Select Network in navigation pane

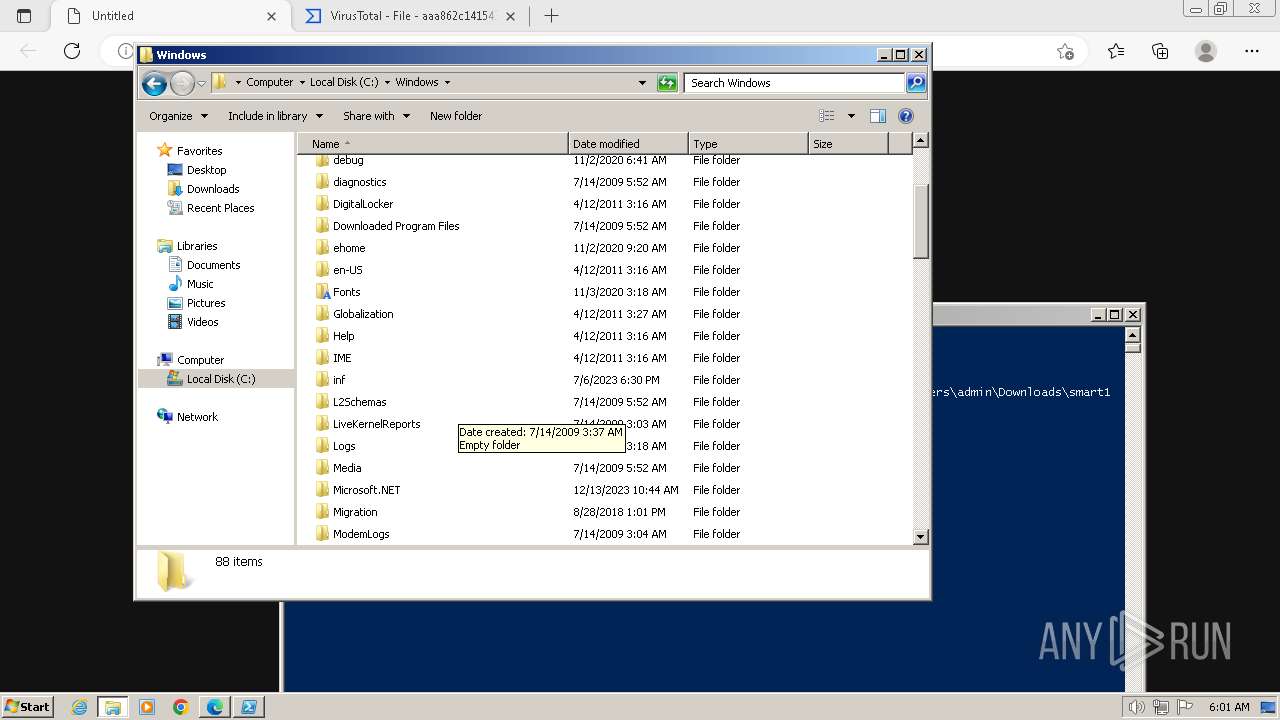click(197, 417)
